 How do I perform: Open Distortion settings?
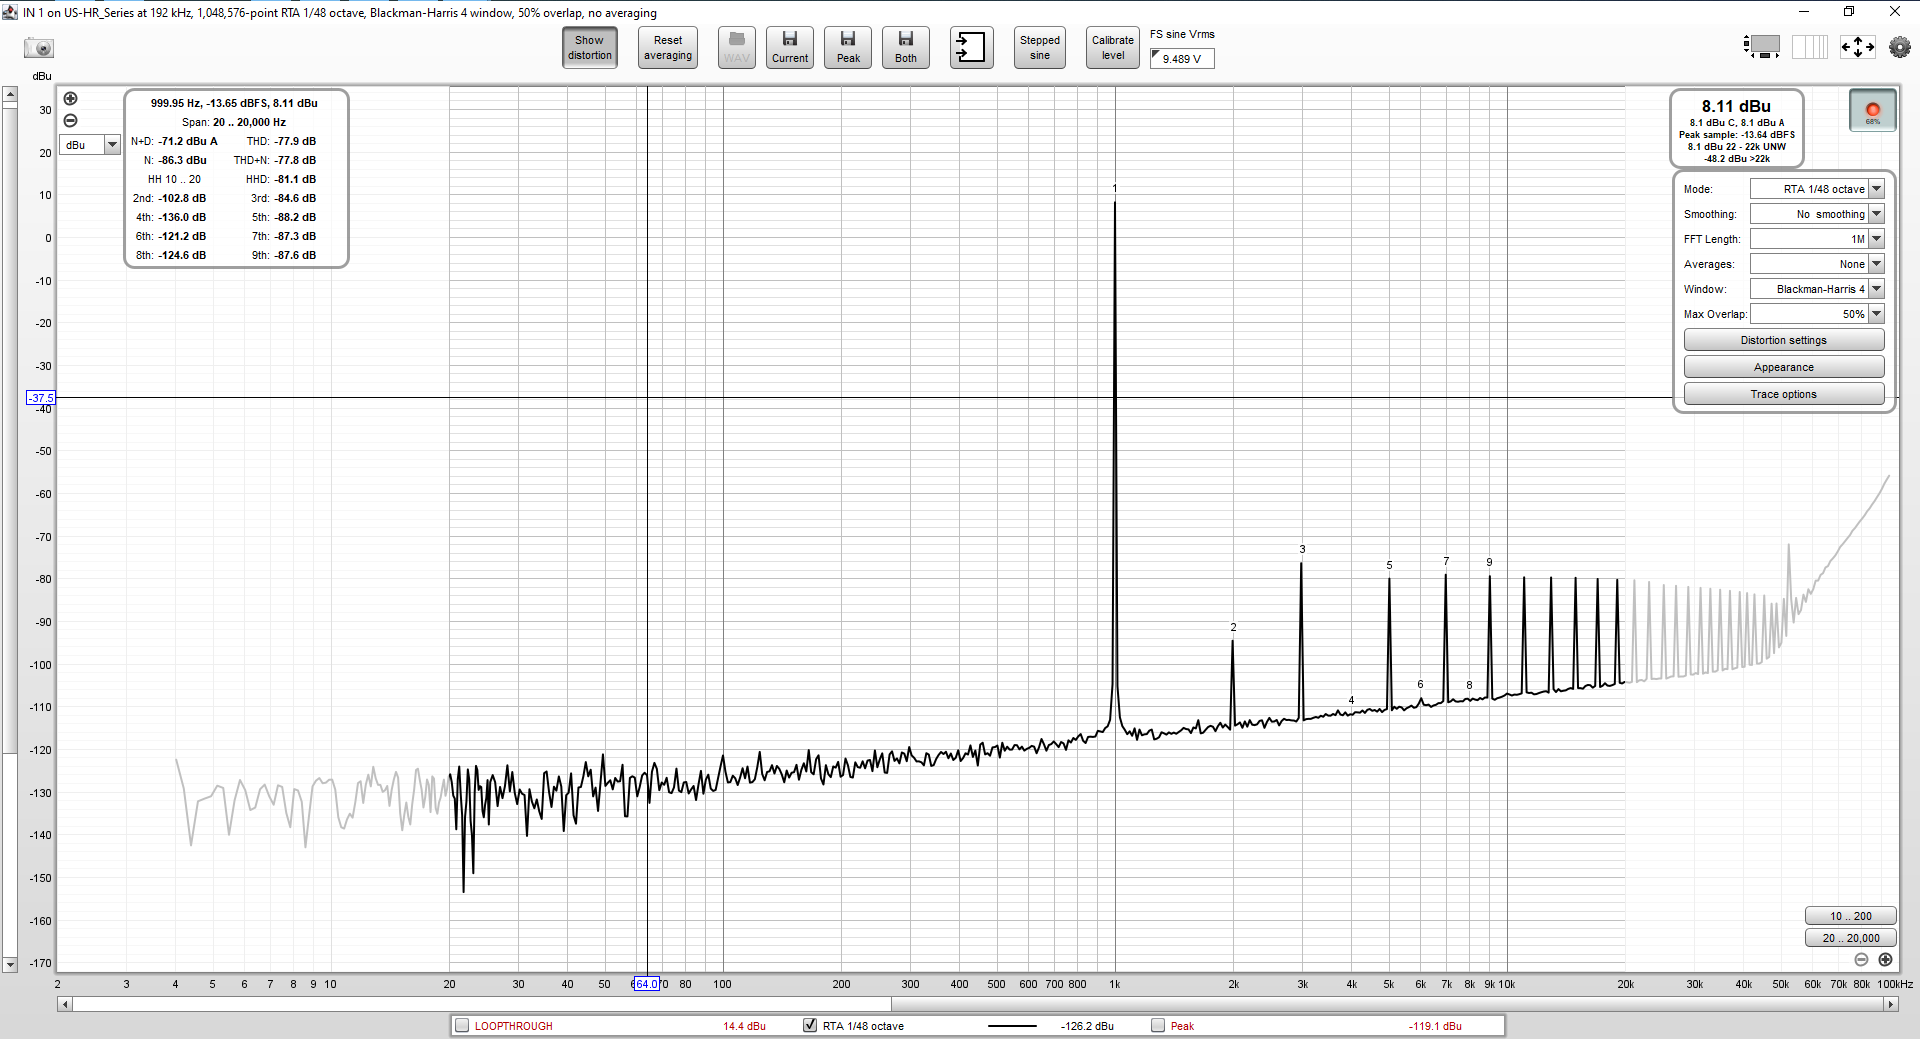click(1784, 340)
